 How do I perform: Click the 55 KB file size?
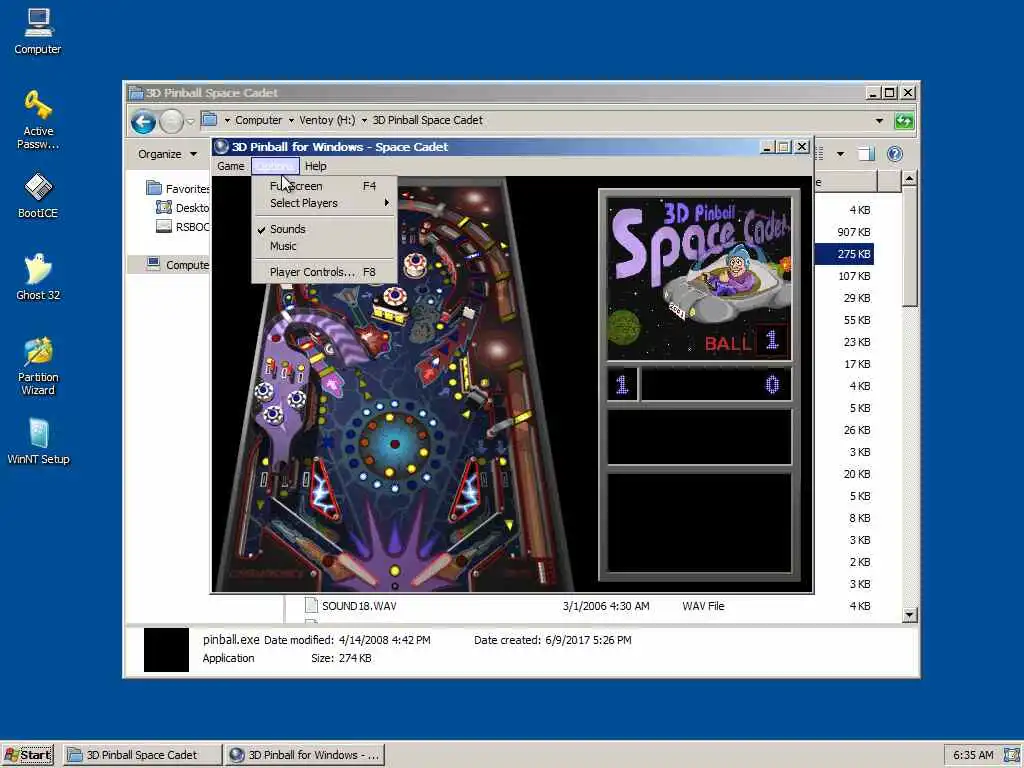point(857,320)
